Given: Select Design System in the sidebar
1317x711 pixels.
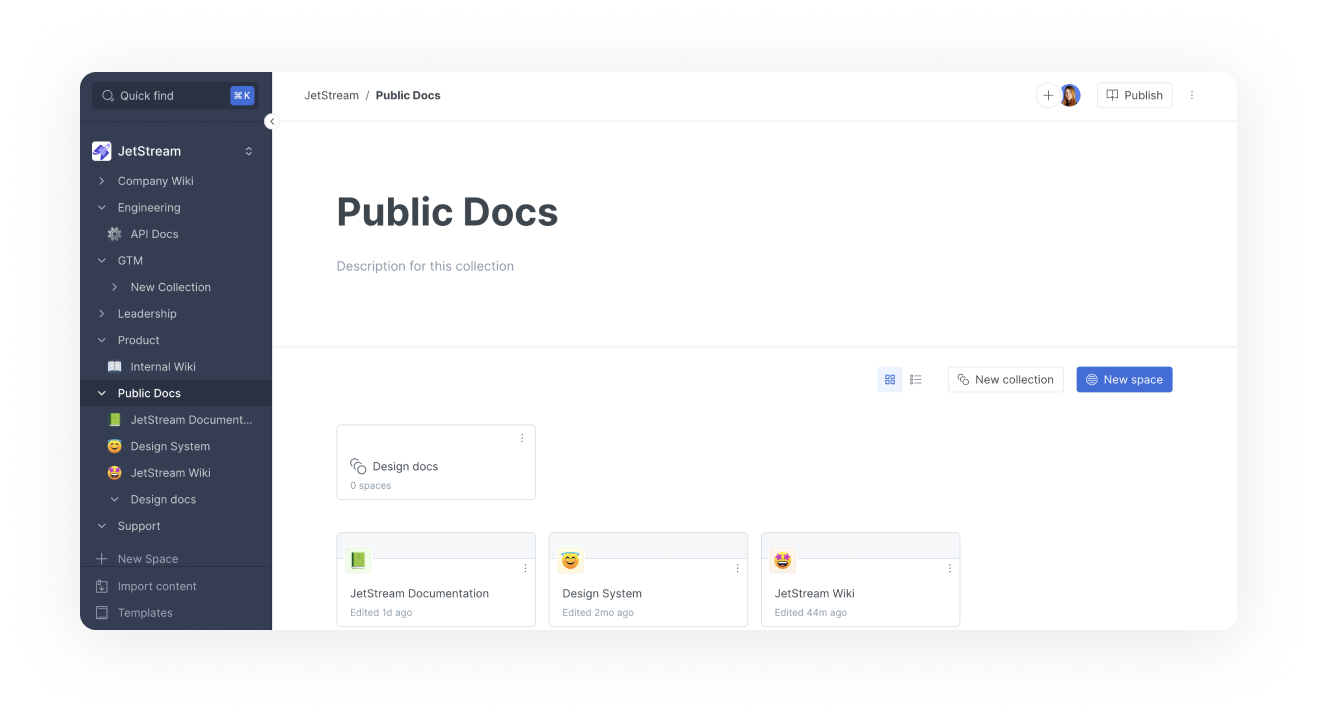Looking at the screenshot, I should (x=170, y=447).
